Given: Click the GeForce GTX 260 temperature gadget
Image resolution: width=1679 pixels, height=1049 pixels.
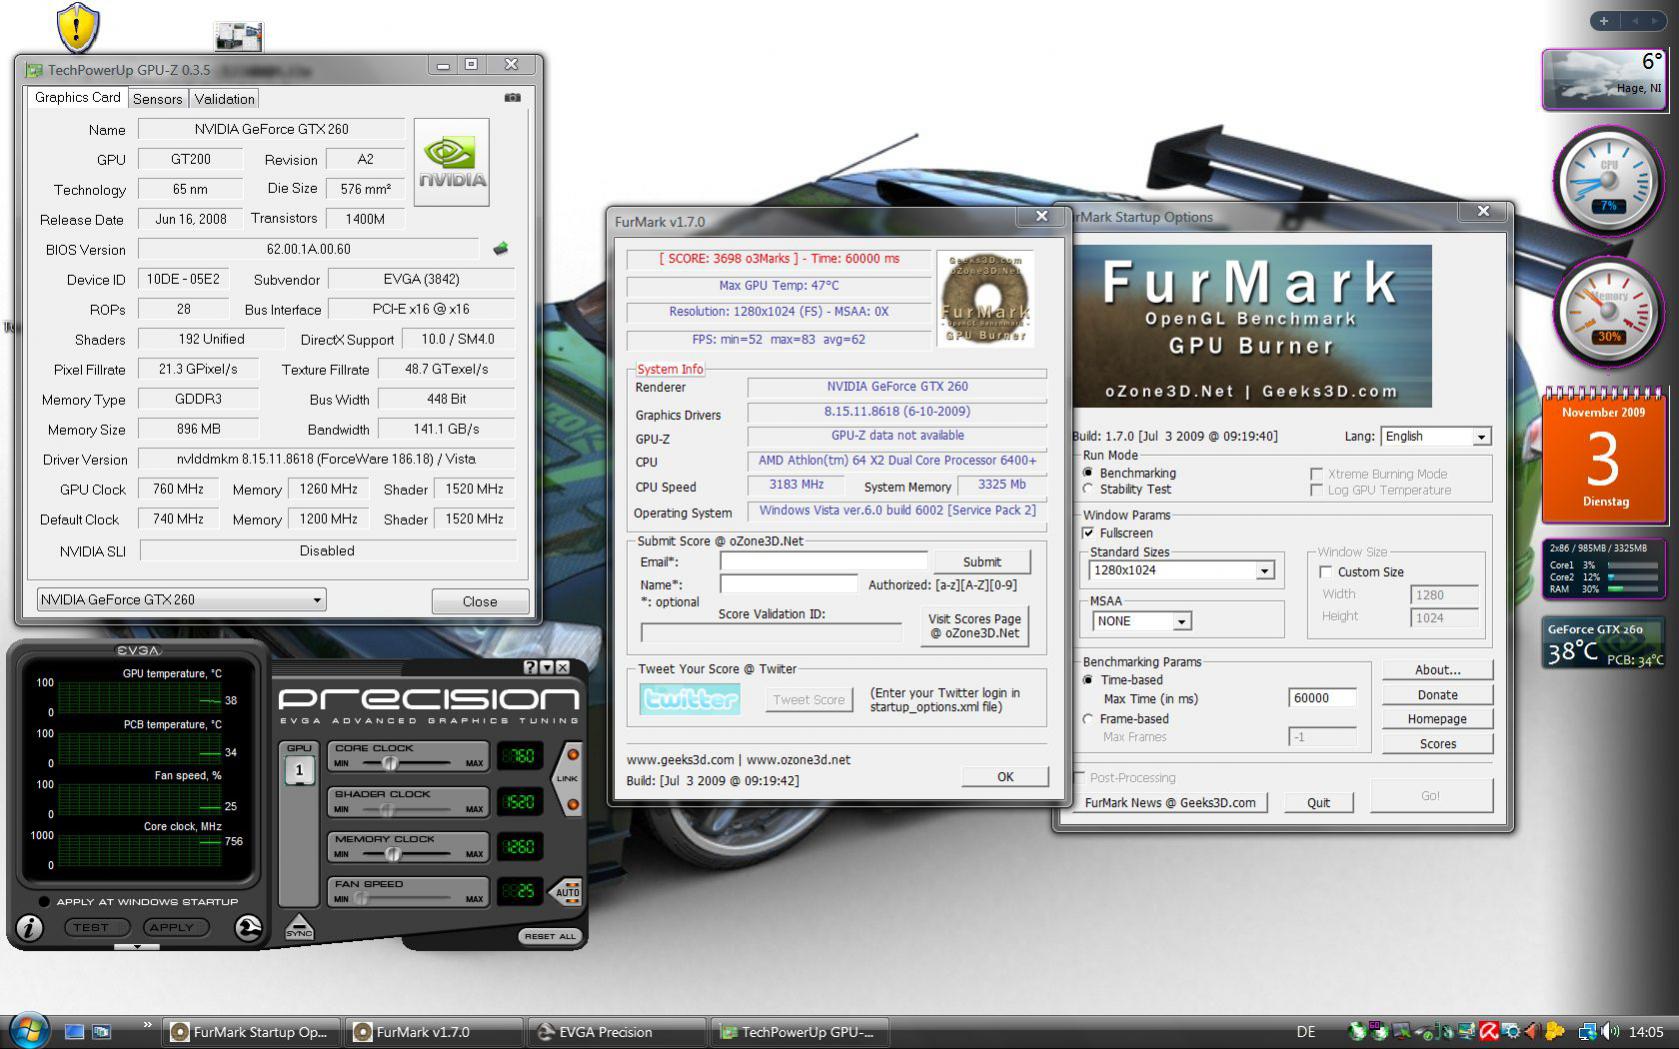Looking at the screenshot, I should [1603, 643].
